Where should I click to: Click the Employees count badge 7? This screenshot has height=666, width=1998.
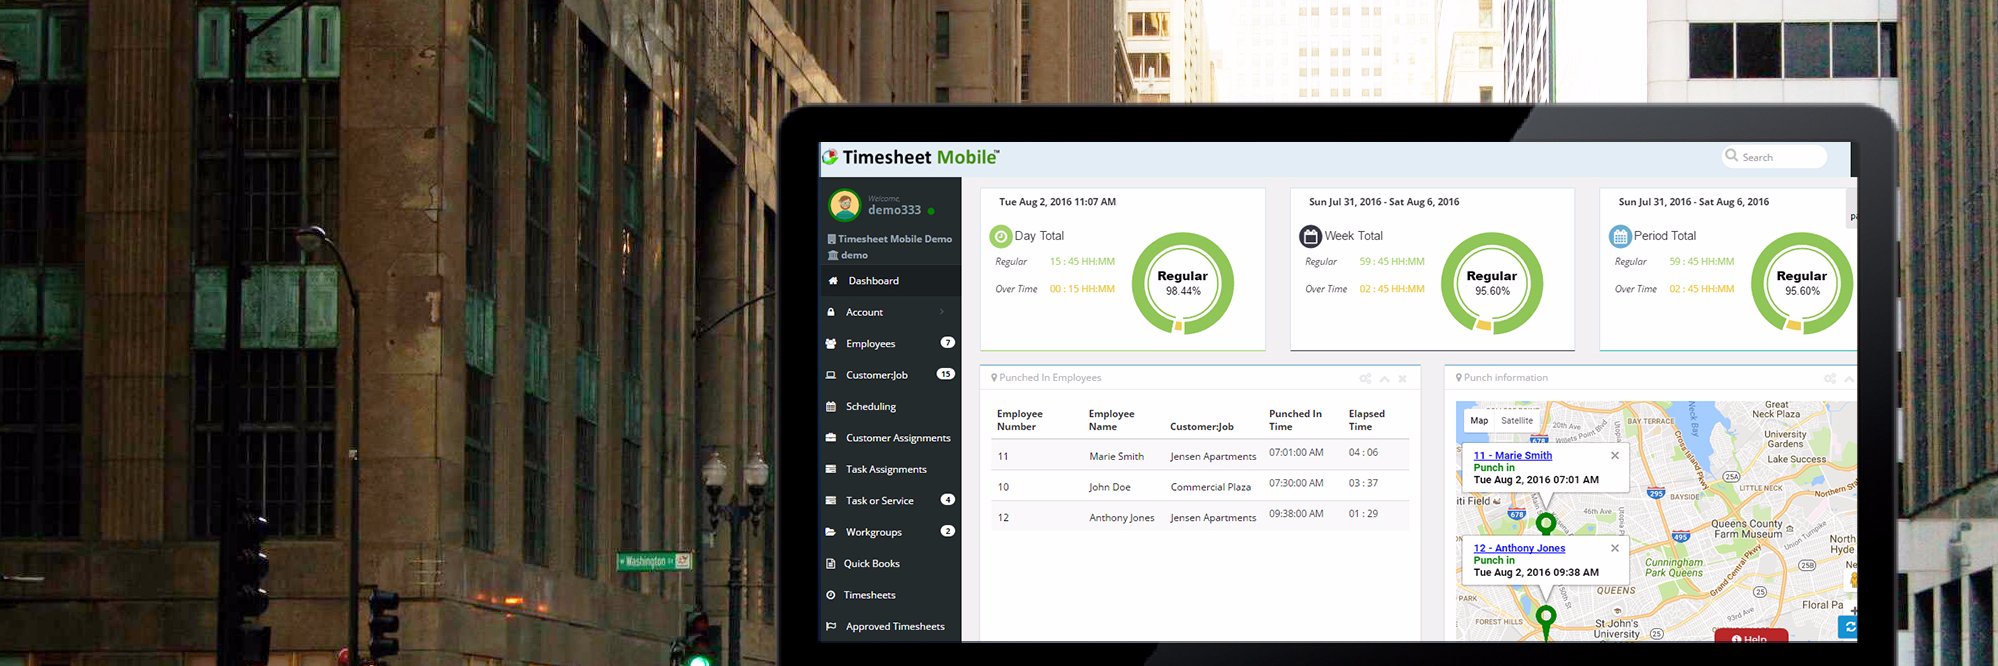947,342
